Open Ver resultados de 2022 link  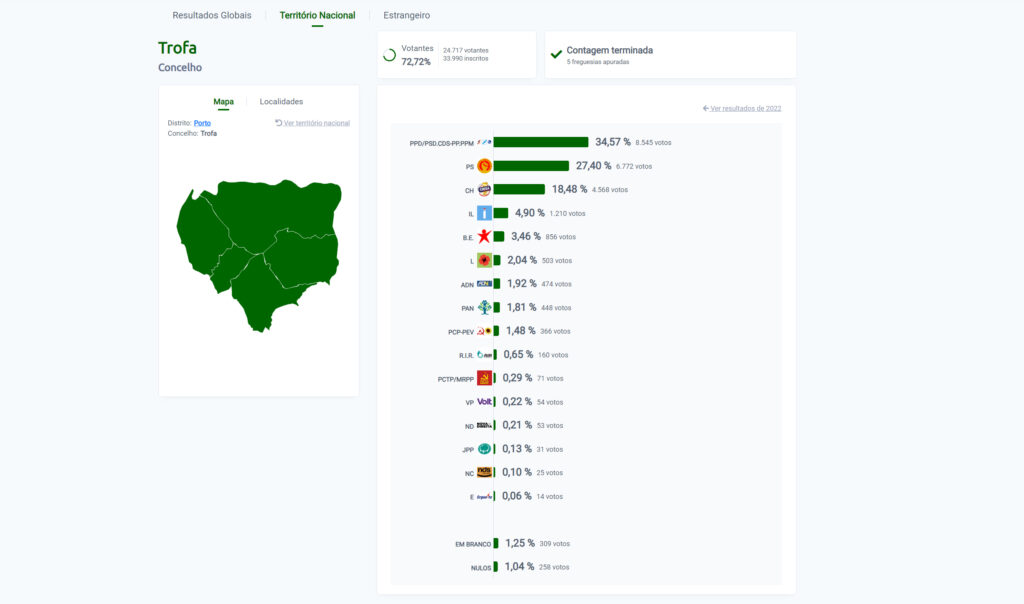click(x=742, y=108)
